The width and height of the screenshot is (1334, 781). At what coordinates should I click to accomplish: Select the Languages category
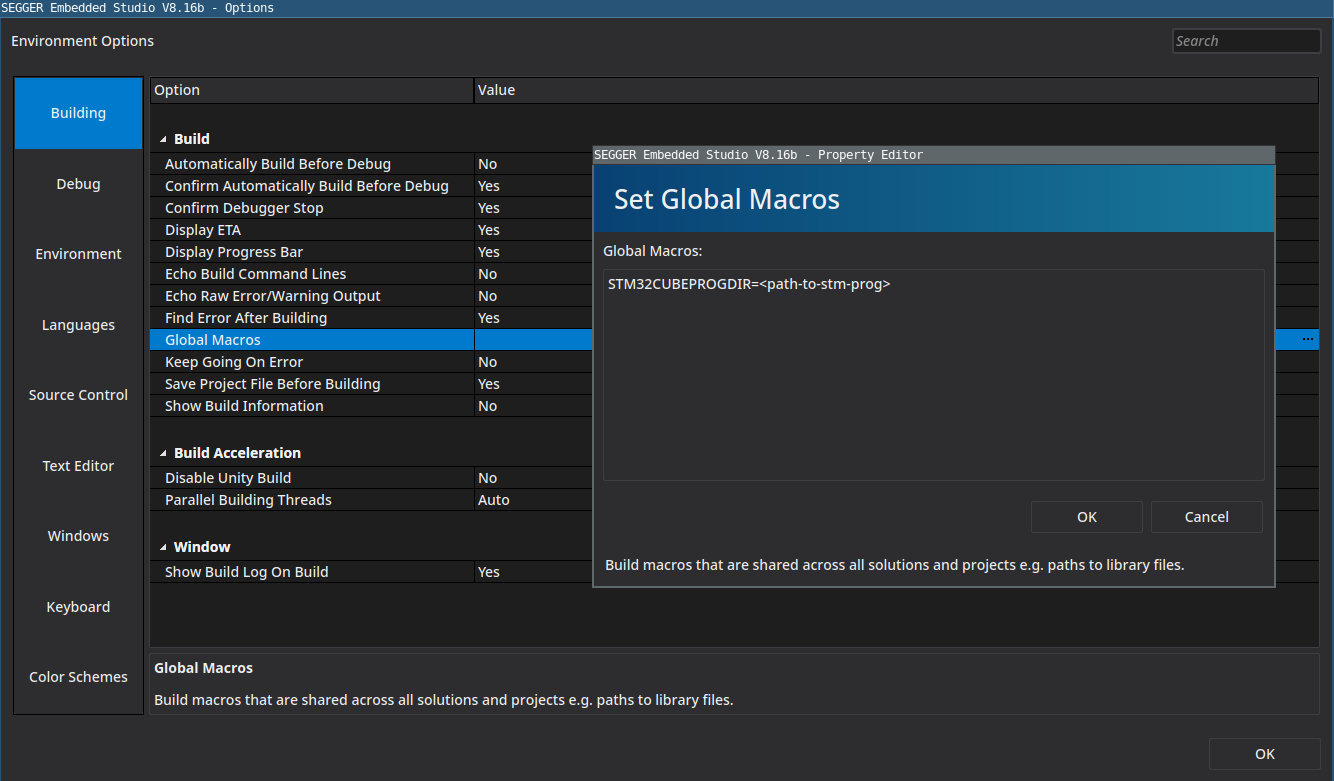(x=78, y=325)
